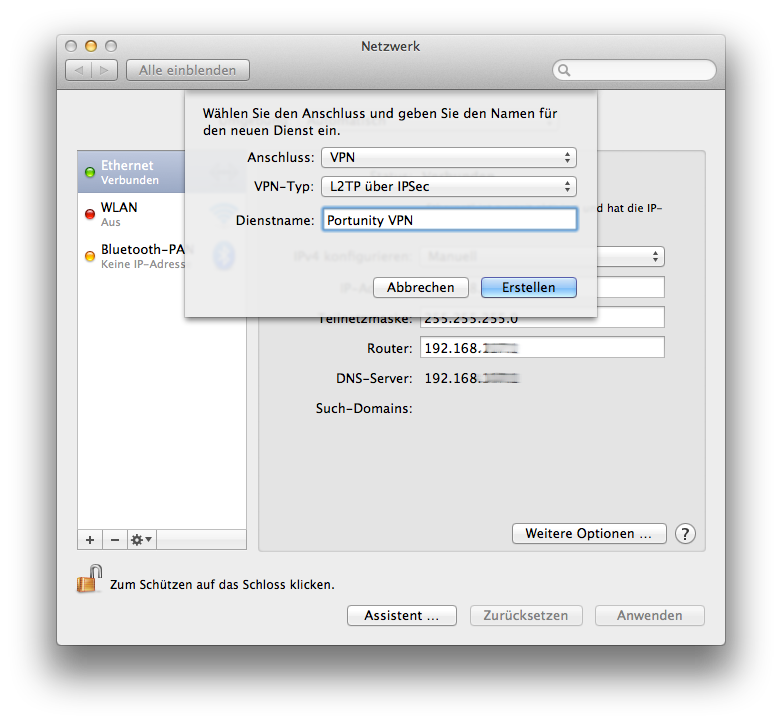Viewport: 782px width, 724px height.
Task: Click the search magnifier icon
Action: pos(565,70)
